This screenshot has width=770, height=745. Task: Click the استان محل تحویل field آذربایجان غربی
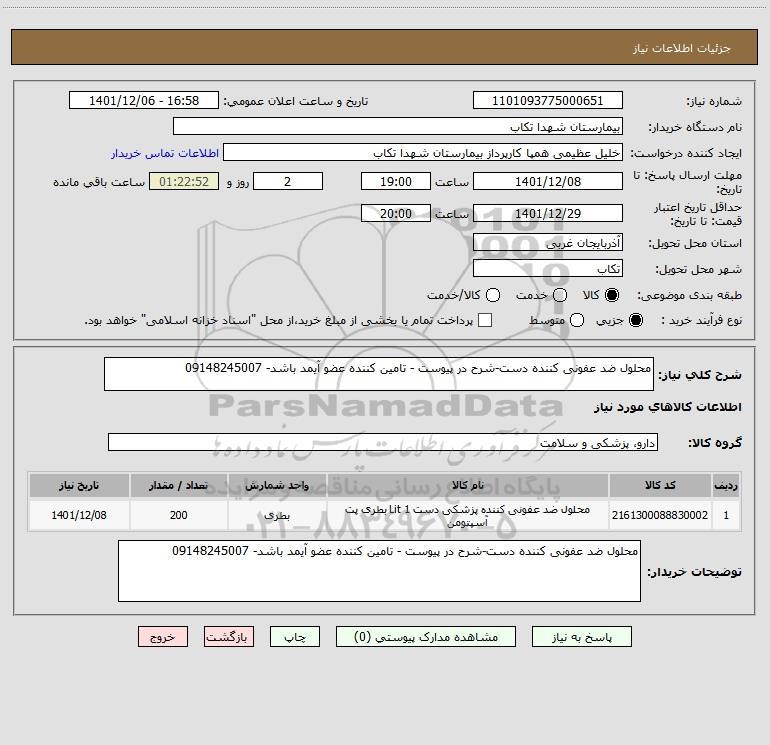(548, 242)
